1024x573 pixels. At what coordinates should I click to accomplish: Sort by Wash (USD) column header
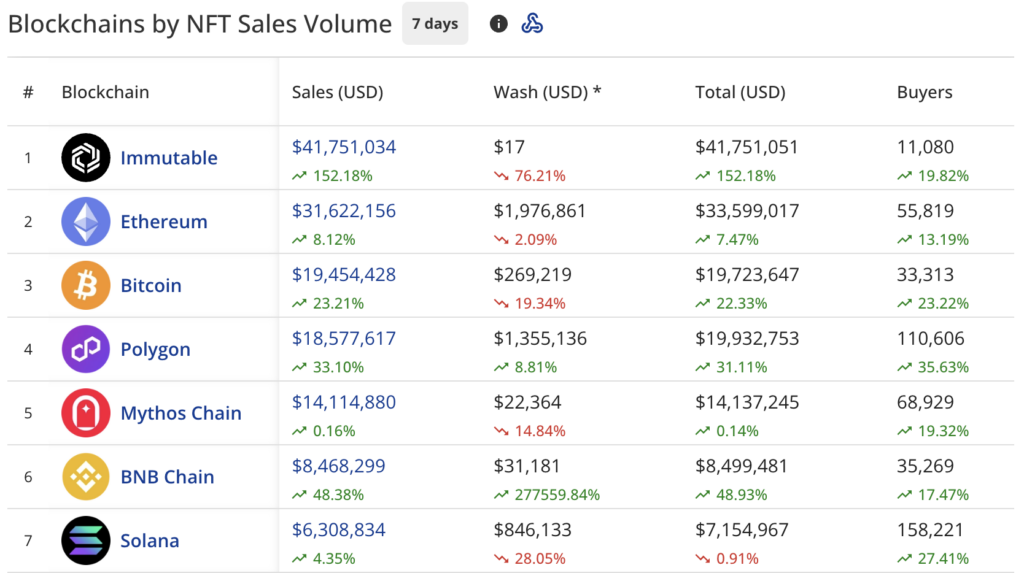(547, 92)
